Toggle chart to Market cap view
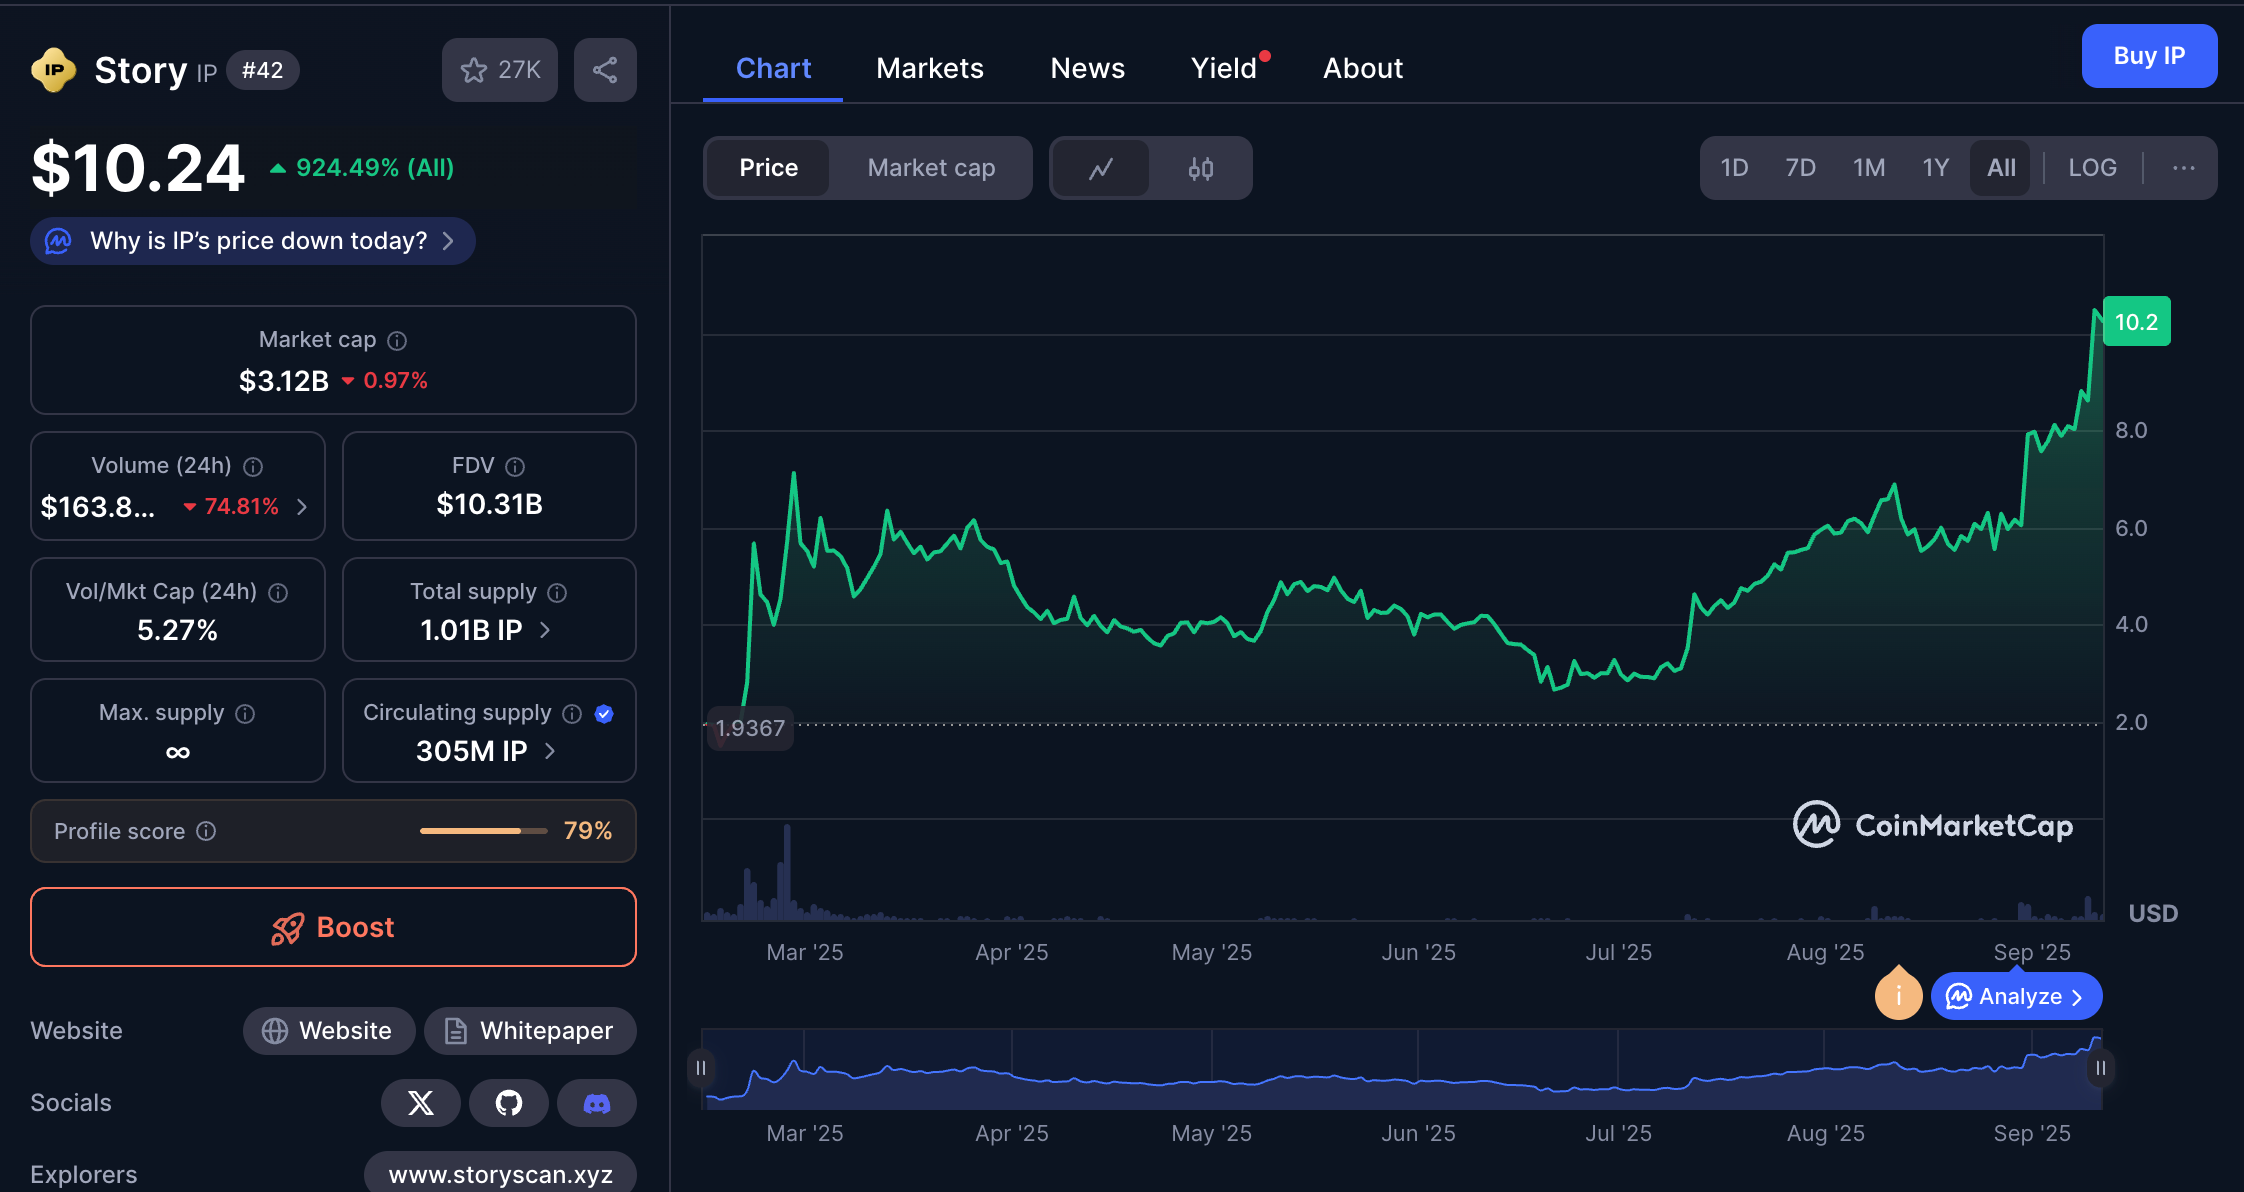 click(x=931, y=168)
